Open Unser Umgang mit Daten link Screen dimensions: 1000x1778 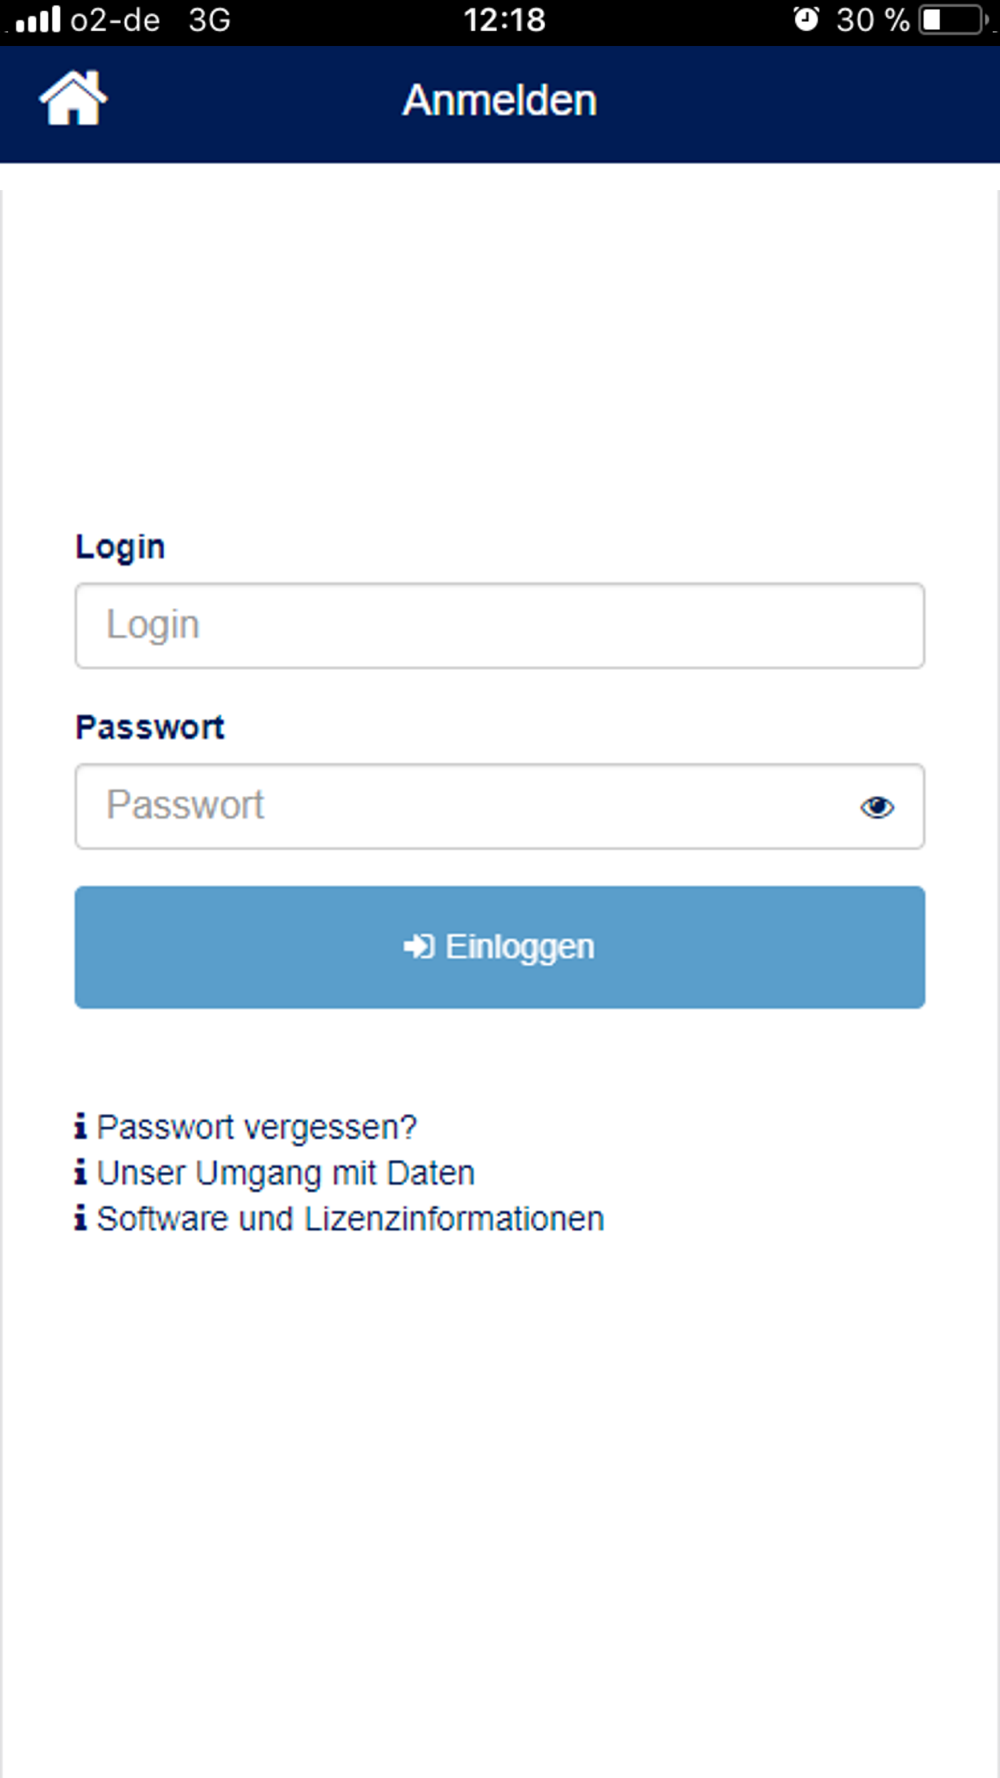point(286,1173)
